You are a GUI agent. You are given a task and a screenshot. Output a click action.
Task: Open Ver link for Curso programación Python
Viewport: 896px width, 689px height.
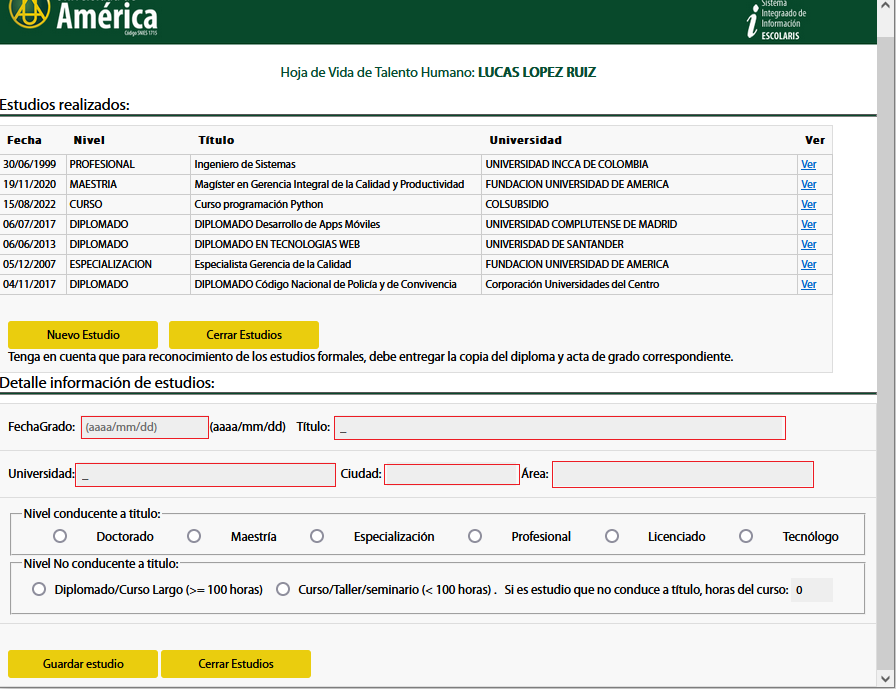pos(808,205)
